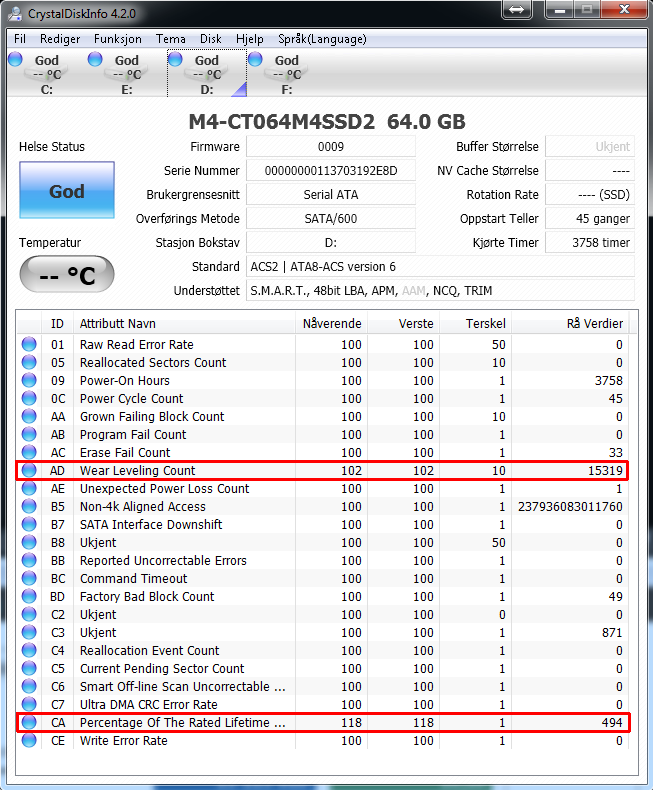Open the Disk menu

pyautogui.click(x=211, y=39)
